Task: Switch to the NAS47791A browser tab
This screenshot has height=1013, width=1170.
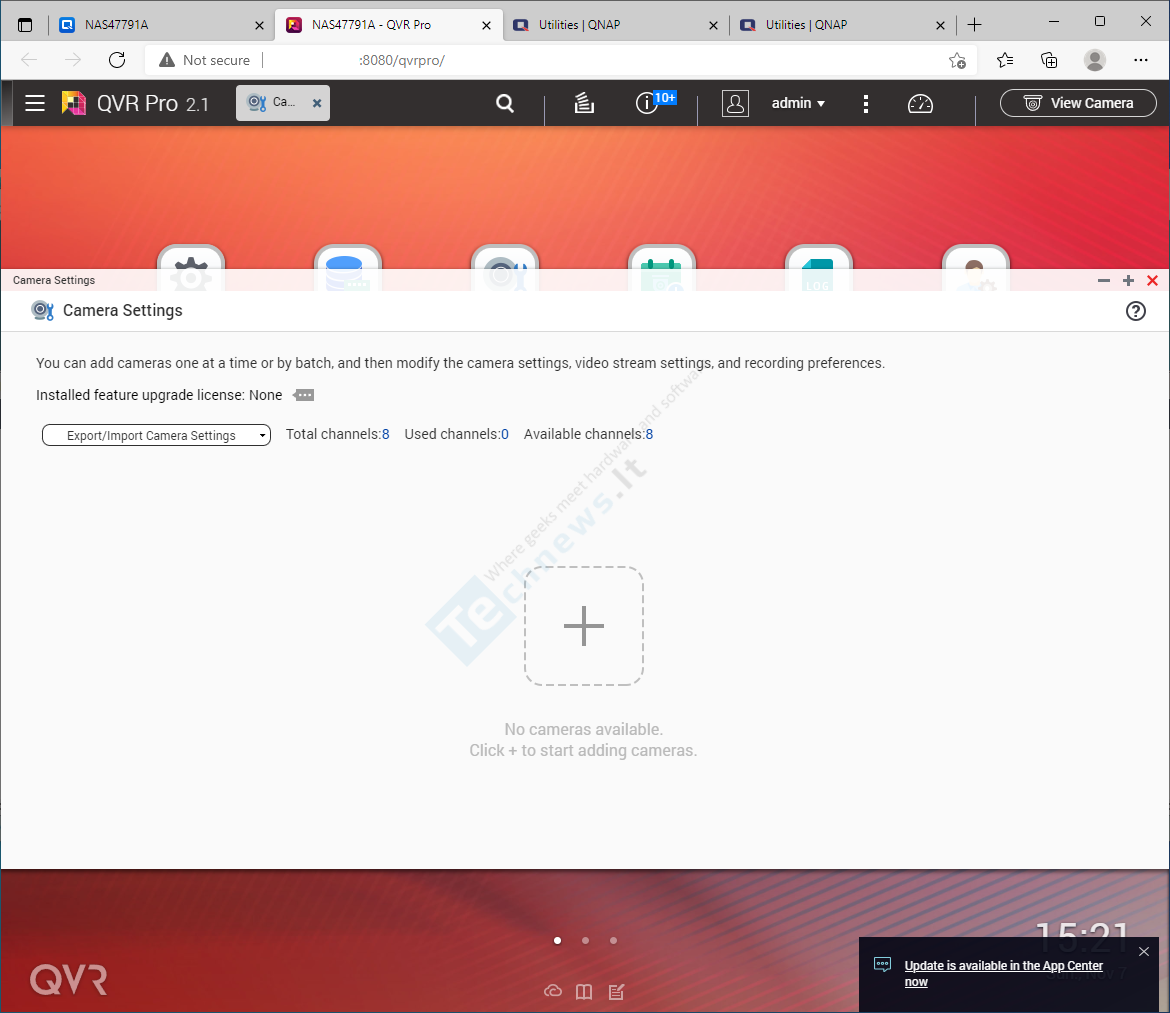Action: click(x=160, y=25)
